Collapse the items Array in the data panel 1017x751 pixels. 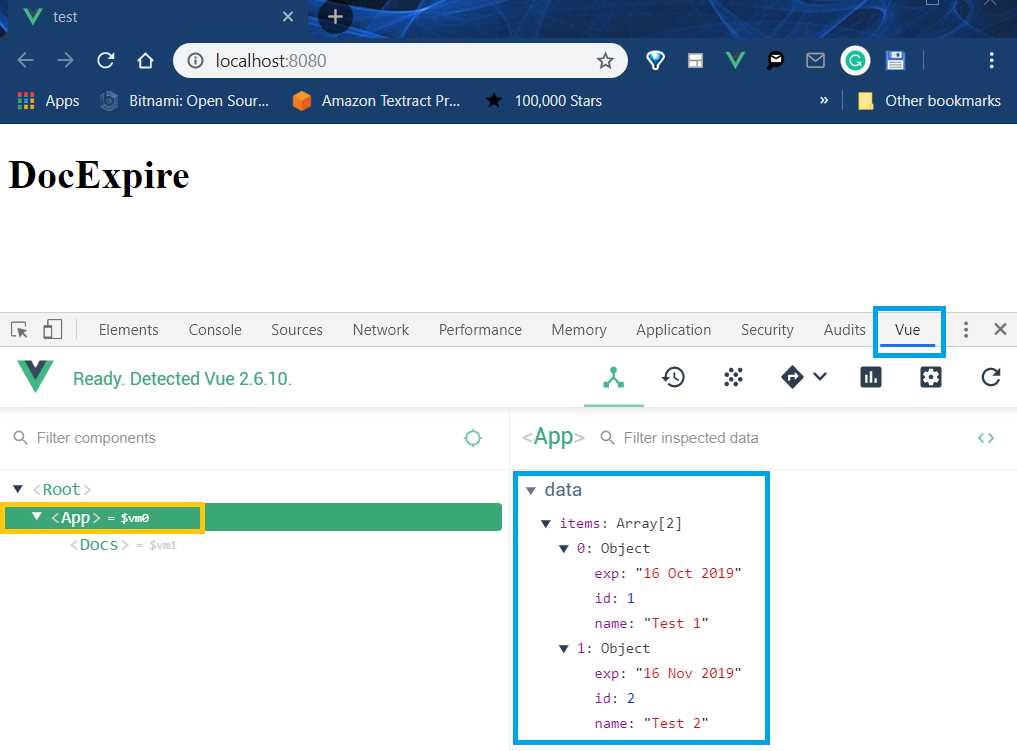[x=546, y=523]
